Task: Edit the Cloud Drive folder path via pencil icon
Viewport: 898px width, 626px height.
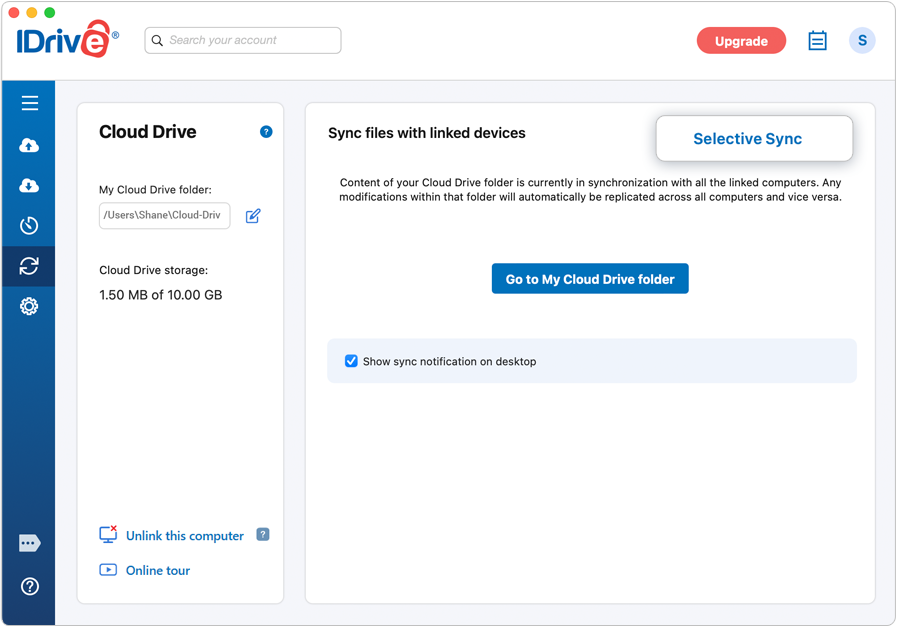Action: (253, 216)
